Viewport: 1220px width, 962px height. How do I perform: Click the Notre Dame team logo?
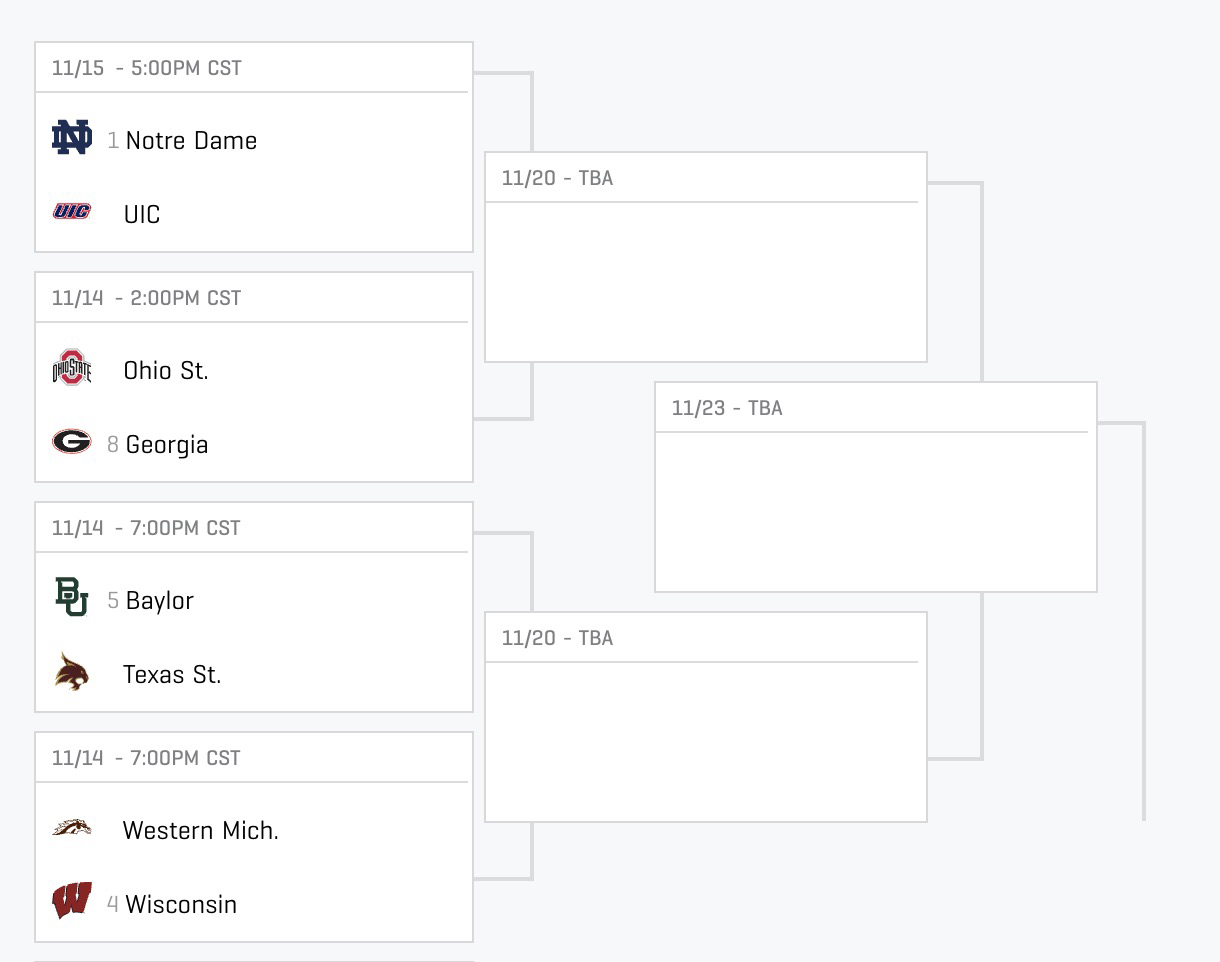(72, 138)
